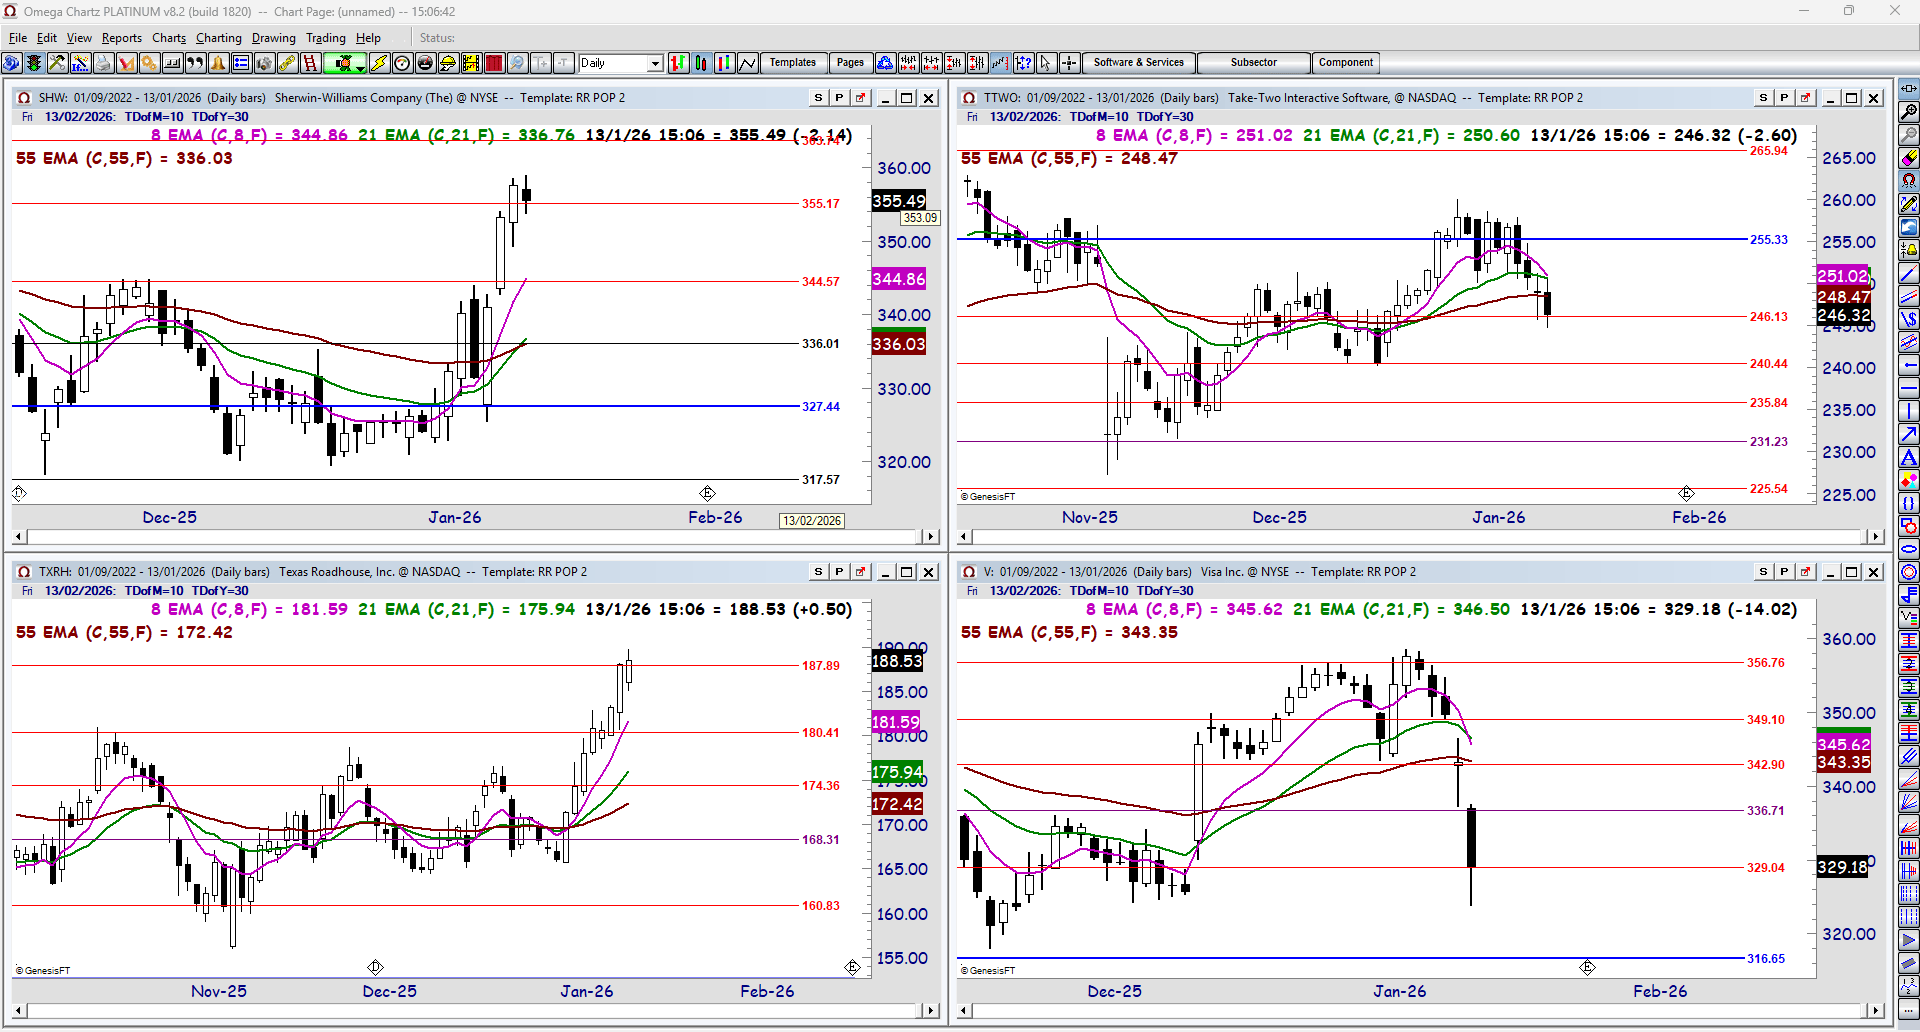Click the SHW chart horizontal scrollbar
The height and width of the screenshot is (1032, 1920).
pyautogui.click(x=475, y=537)
